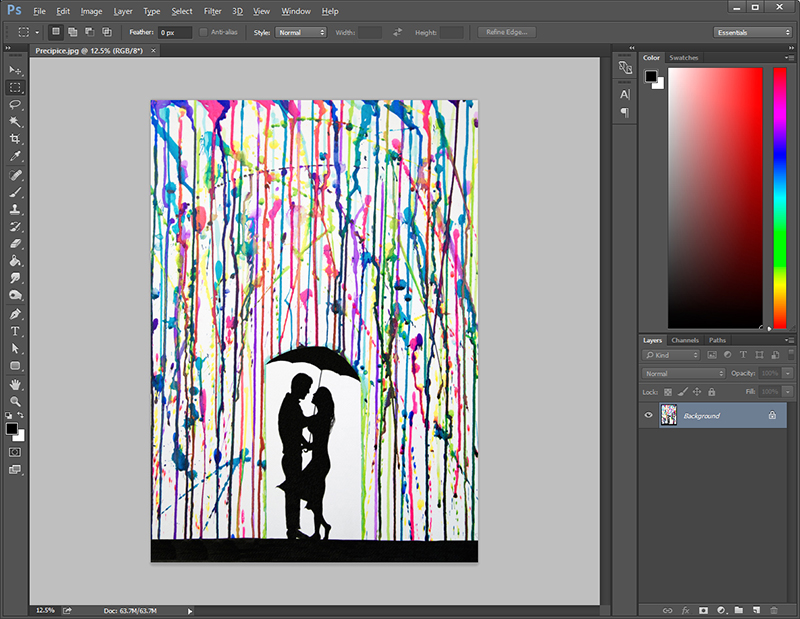Open the Layer menu
This screenshot has height=619, width=800.
(123, 11)
